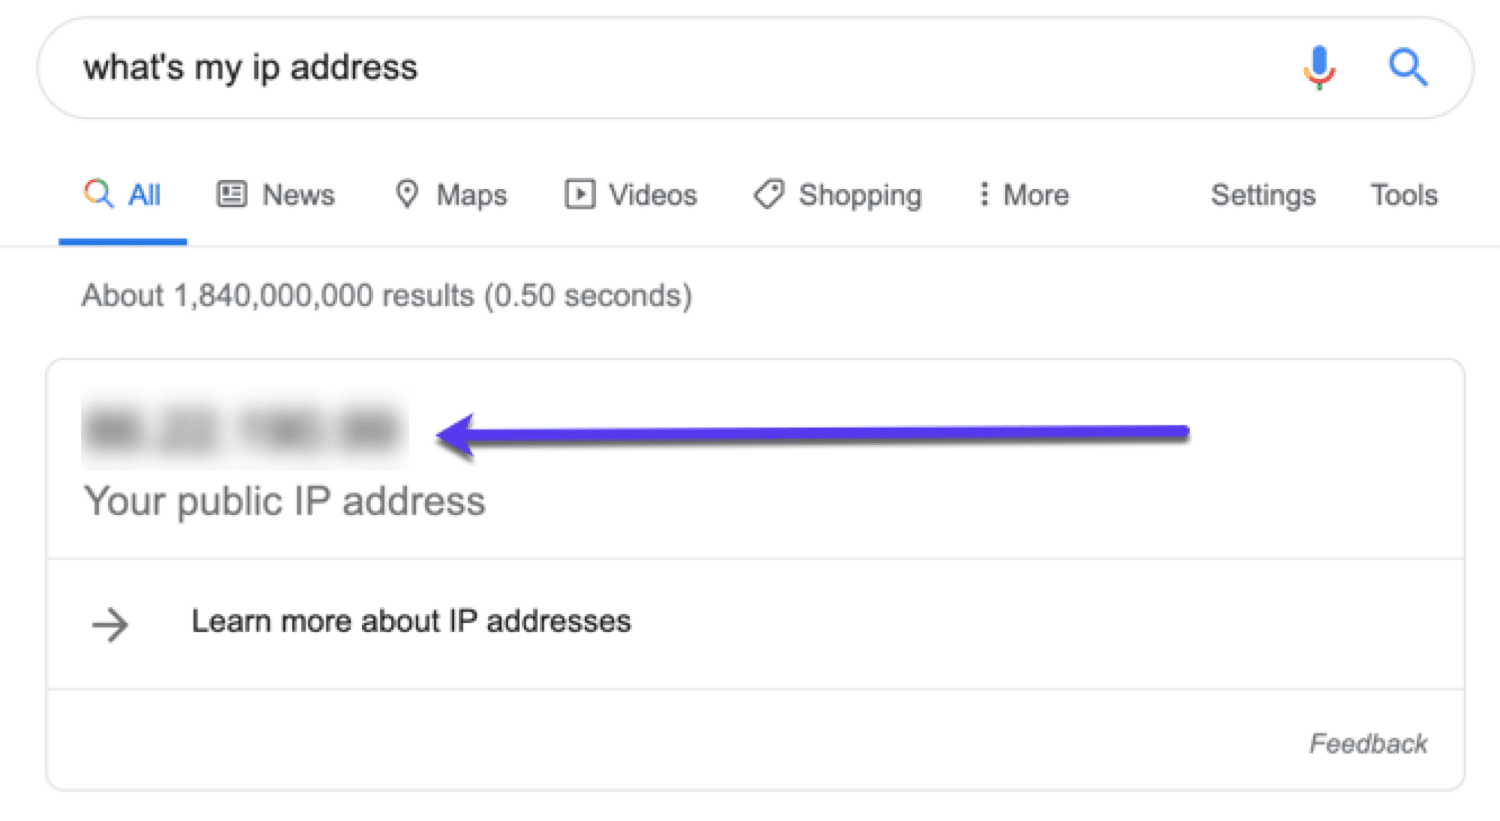Switch to the Shopping tab
This screenshot has height=821, width=1500.
point(860,195)
